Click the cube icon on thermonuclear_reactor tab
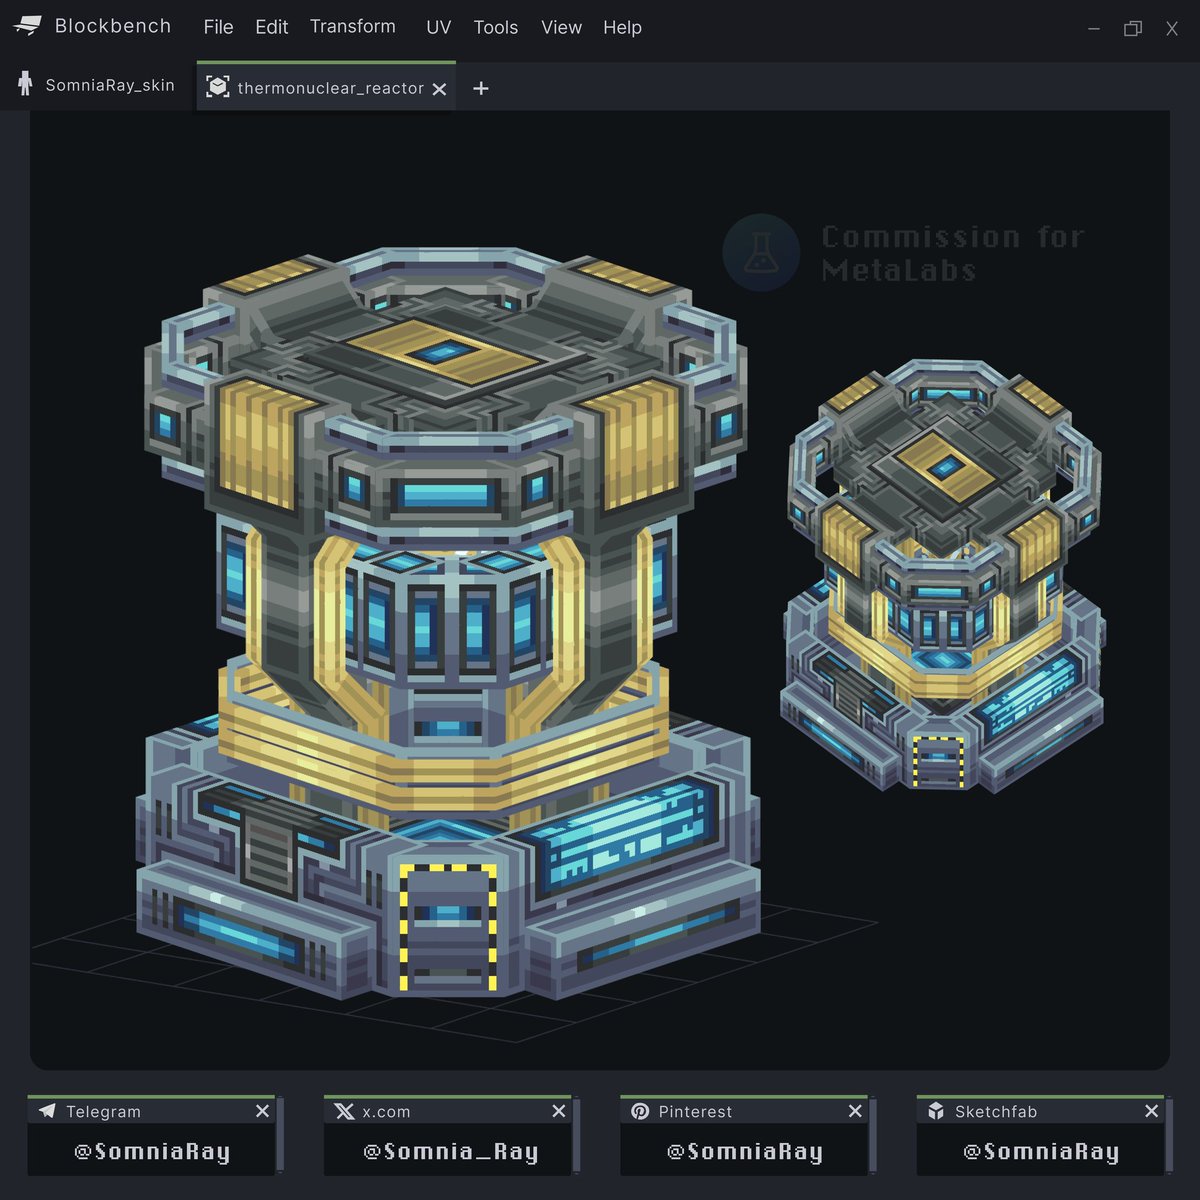Screen dimensions: 1200x1200 217,87
